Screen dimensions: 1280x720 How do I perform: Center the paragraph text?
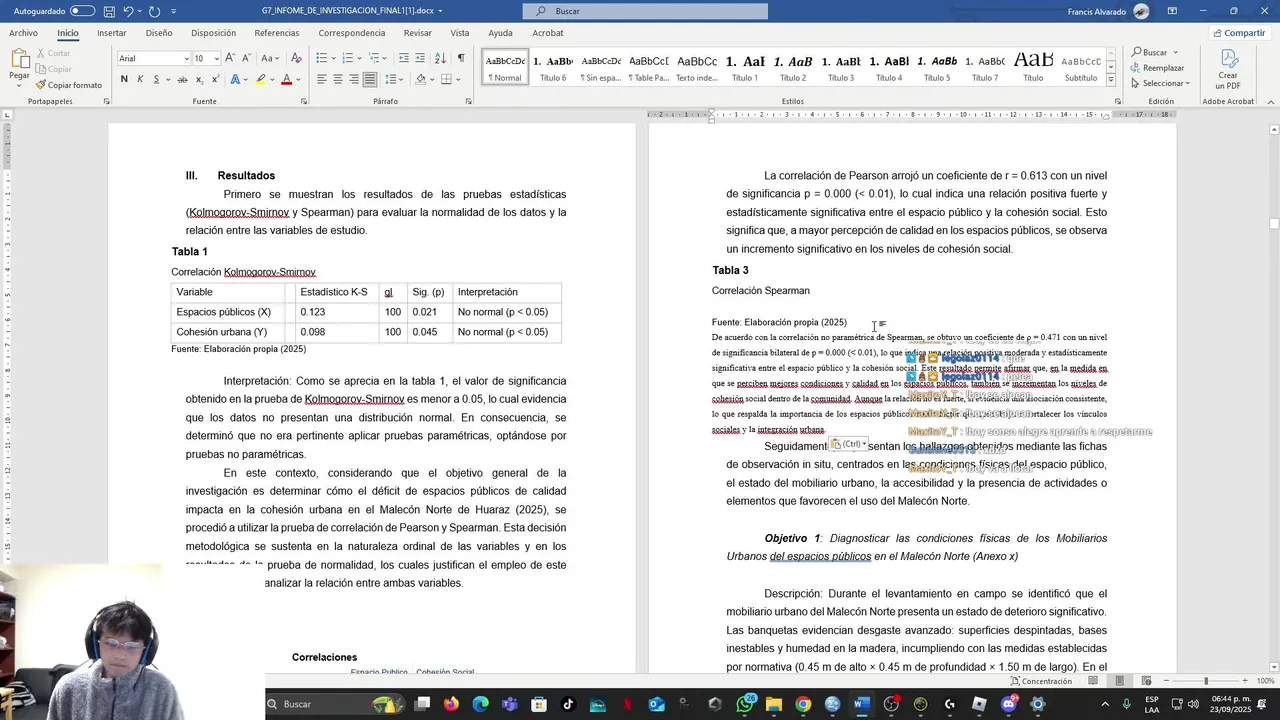338,79
